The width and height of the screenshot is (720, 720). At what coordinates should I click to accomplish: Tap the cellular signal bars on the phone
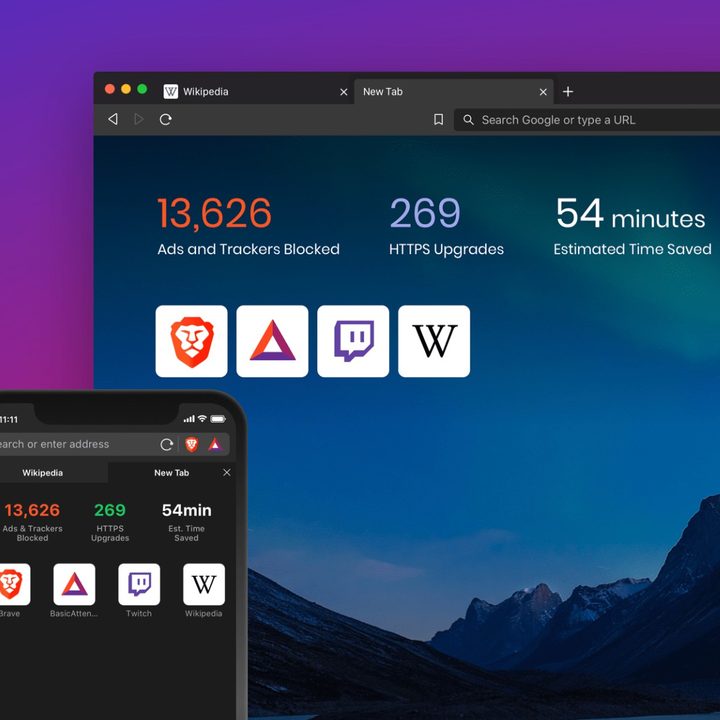coord(189,419)
